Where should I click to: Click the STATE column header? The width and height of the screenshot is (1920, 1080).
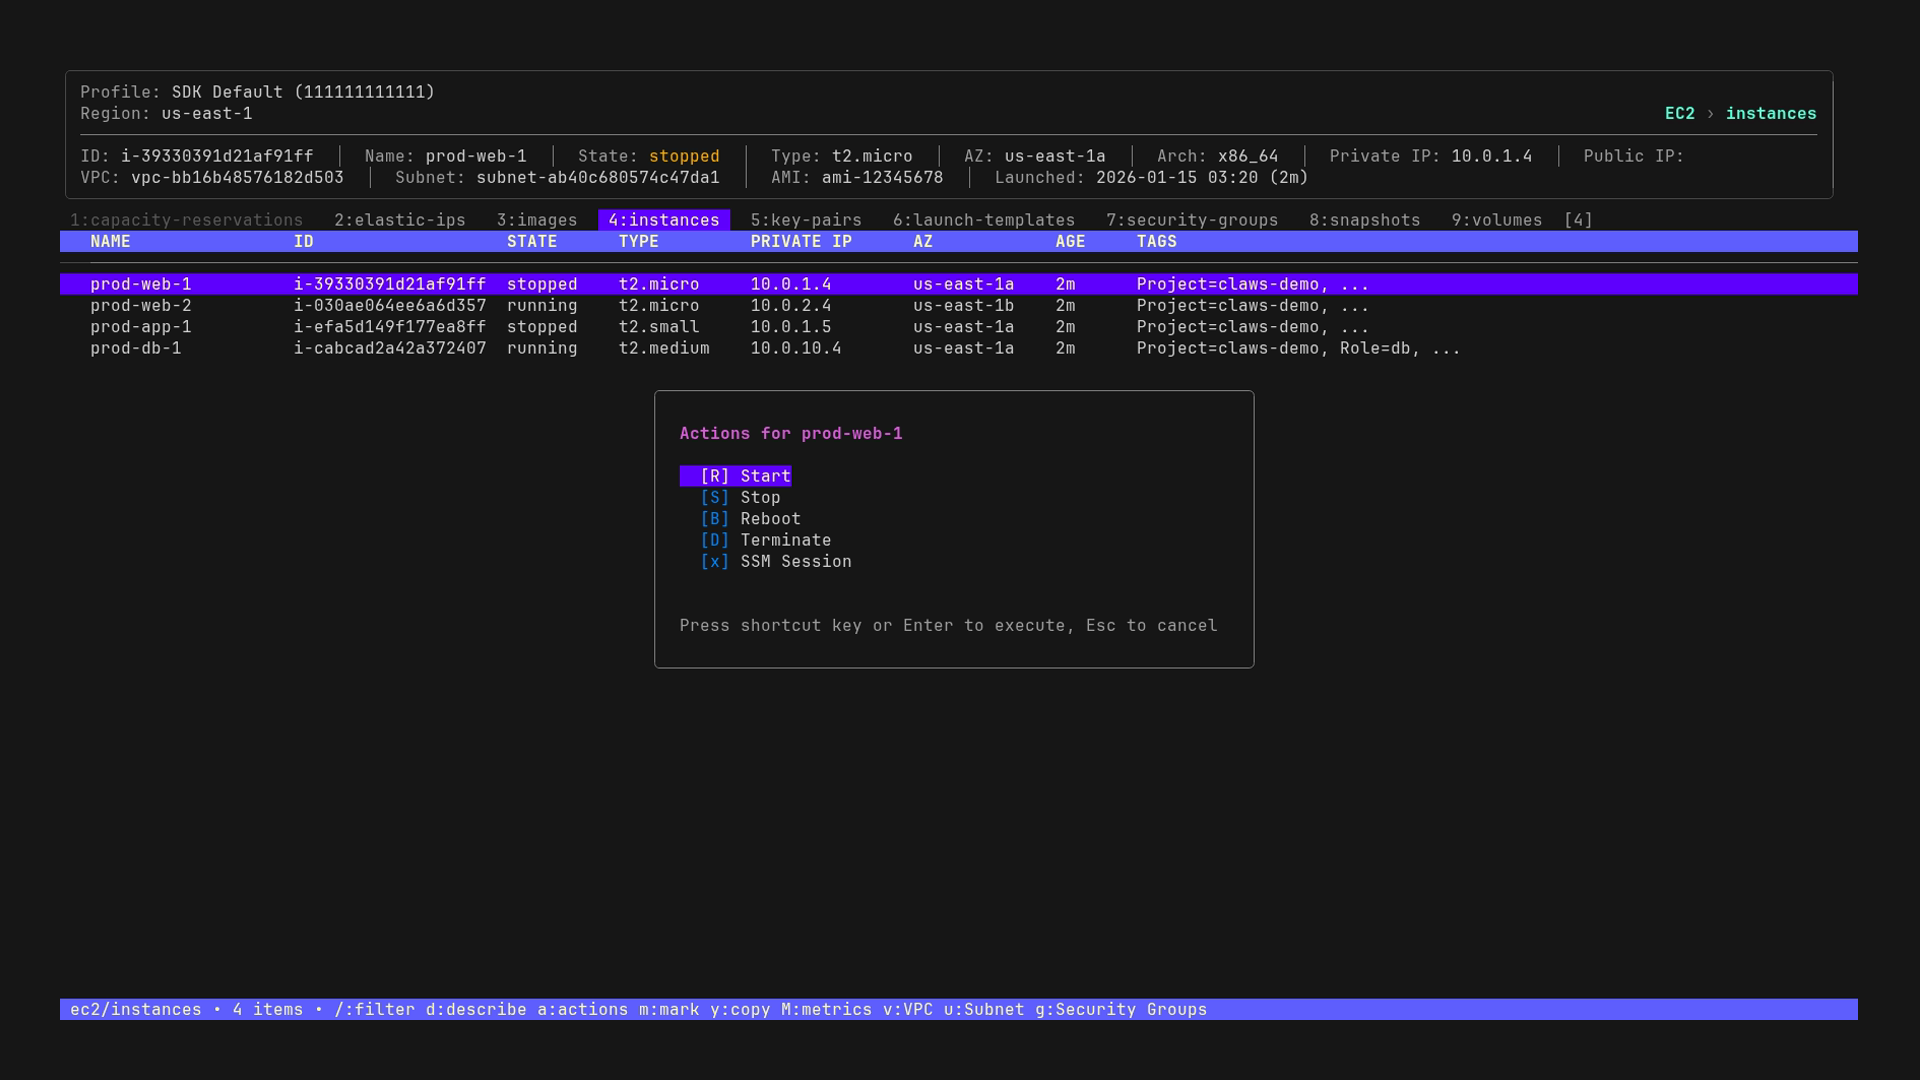[x=532, y=241]
